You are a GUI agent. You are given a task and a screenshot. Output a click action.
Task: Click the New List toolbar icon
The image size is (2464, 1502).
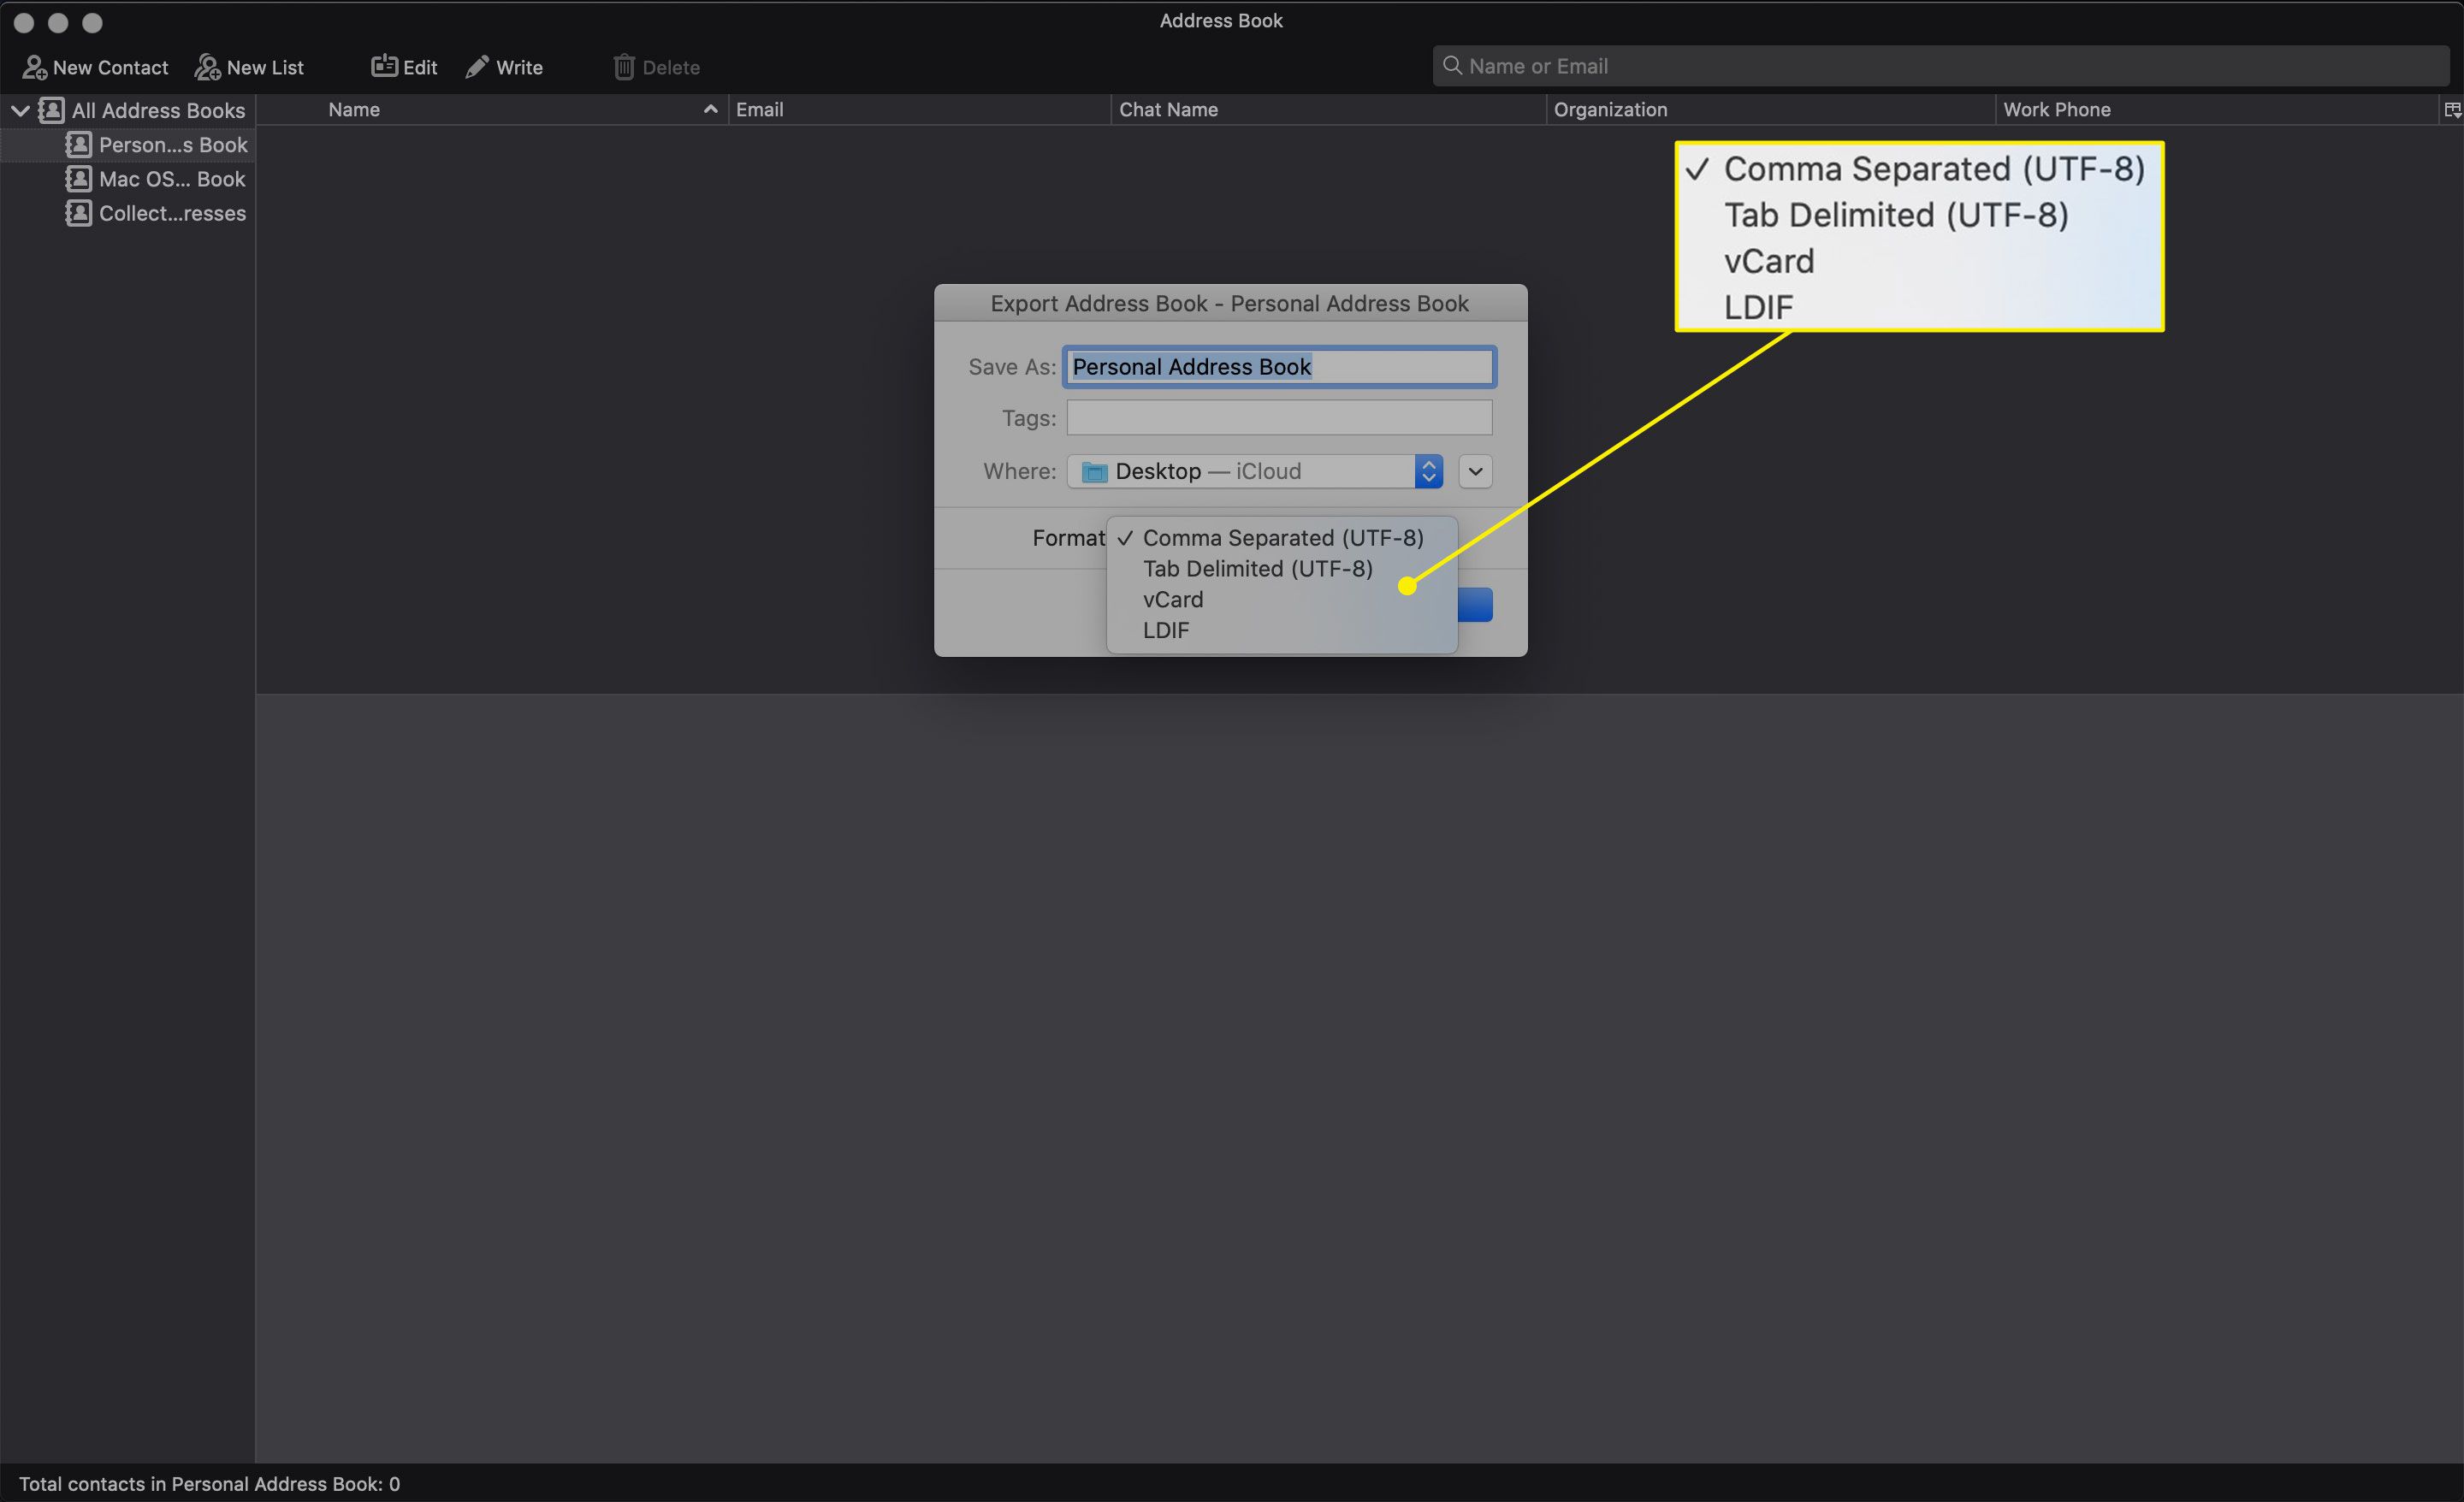click(x=208, y=67)
